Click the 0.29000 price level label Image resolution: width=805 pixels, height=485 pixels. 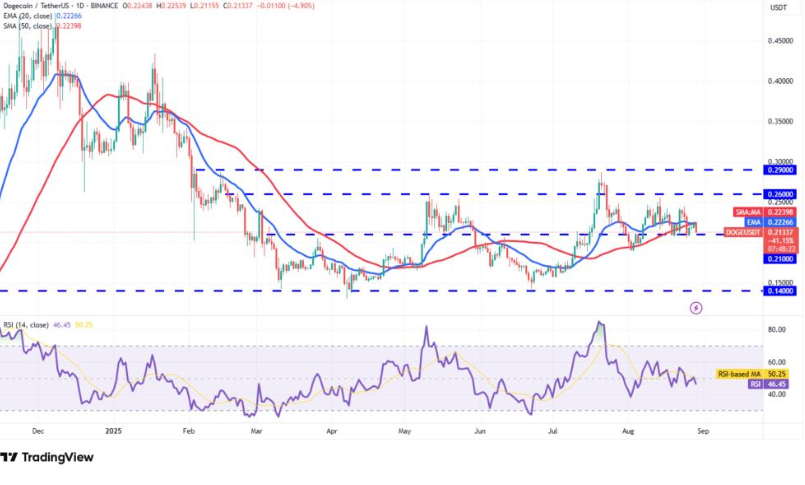[780, 170]
